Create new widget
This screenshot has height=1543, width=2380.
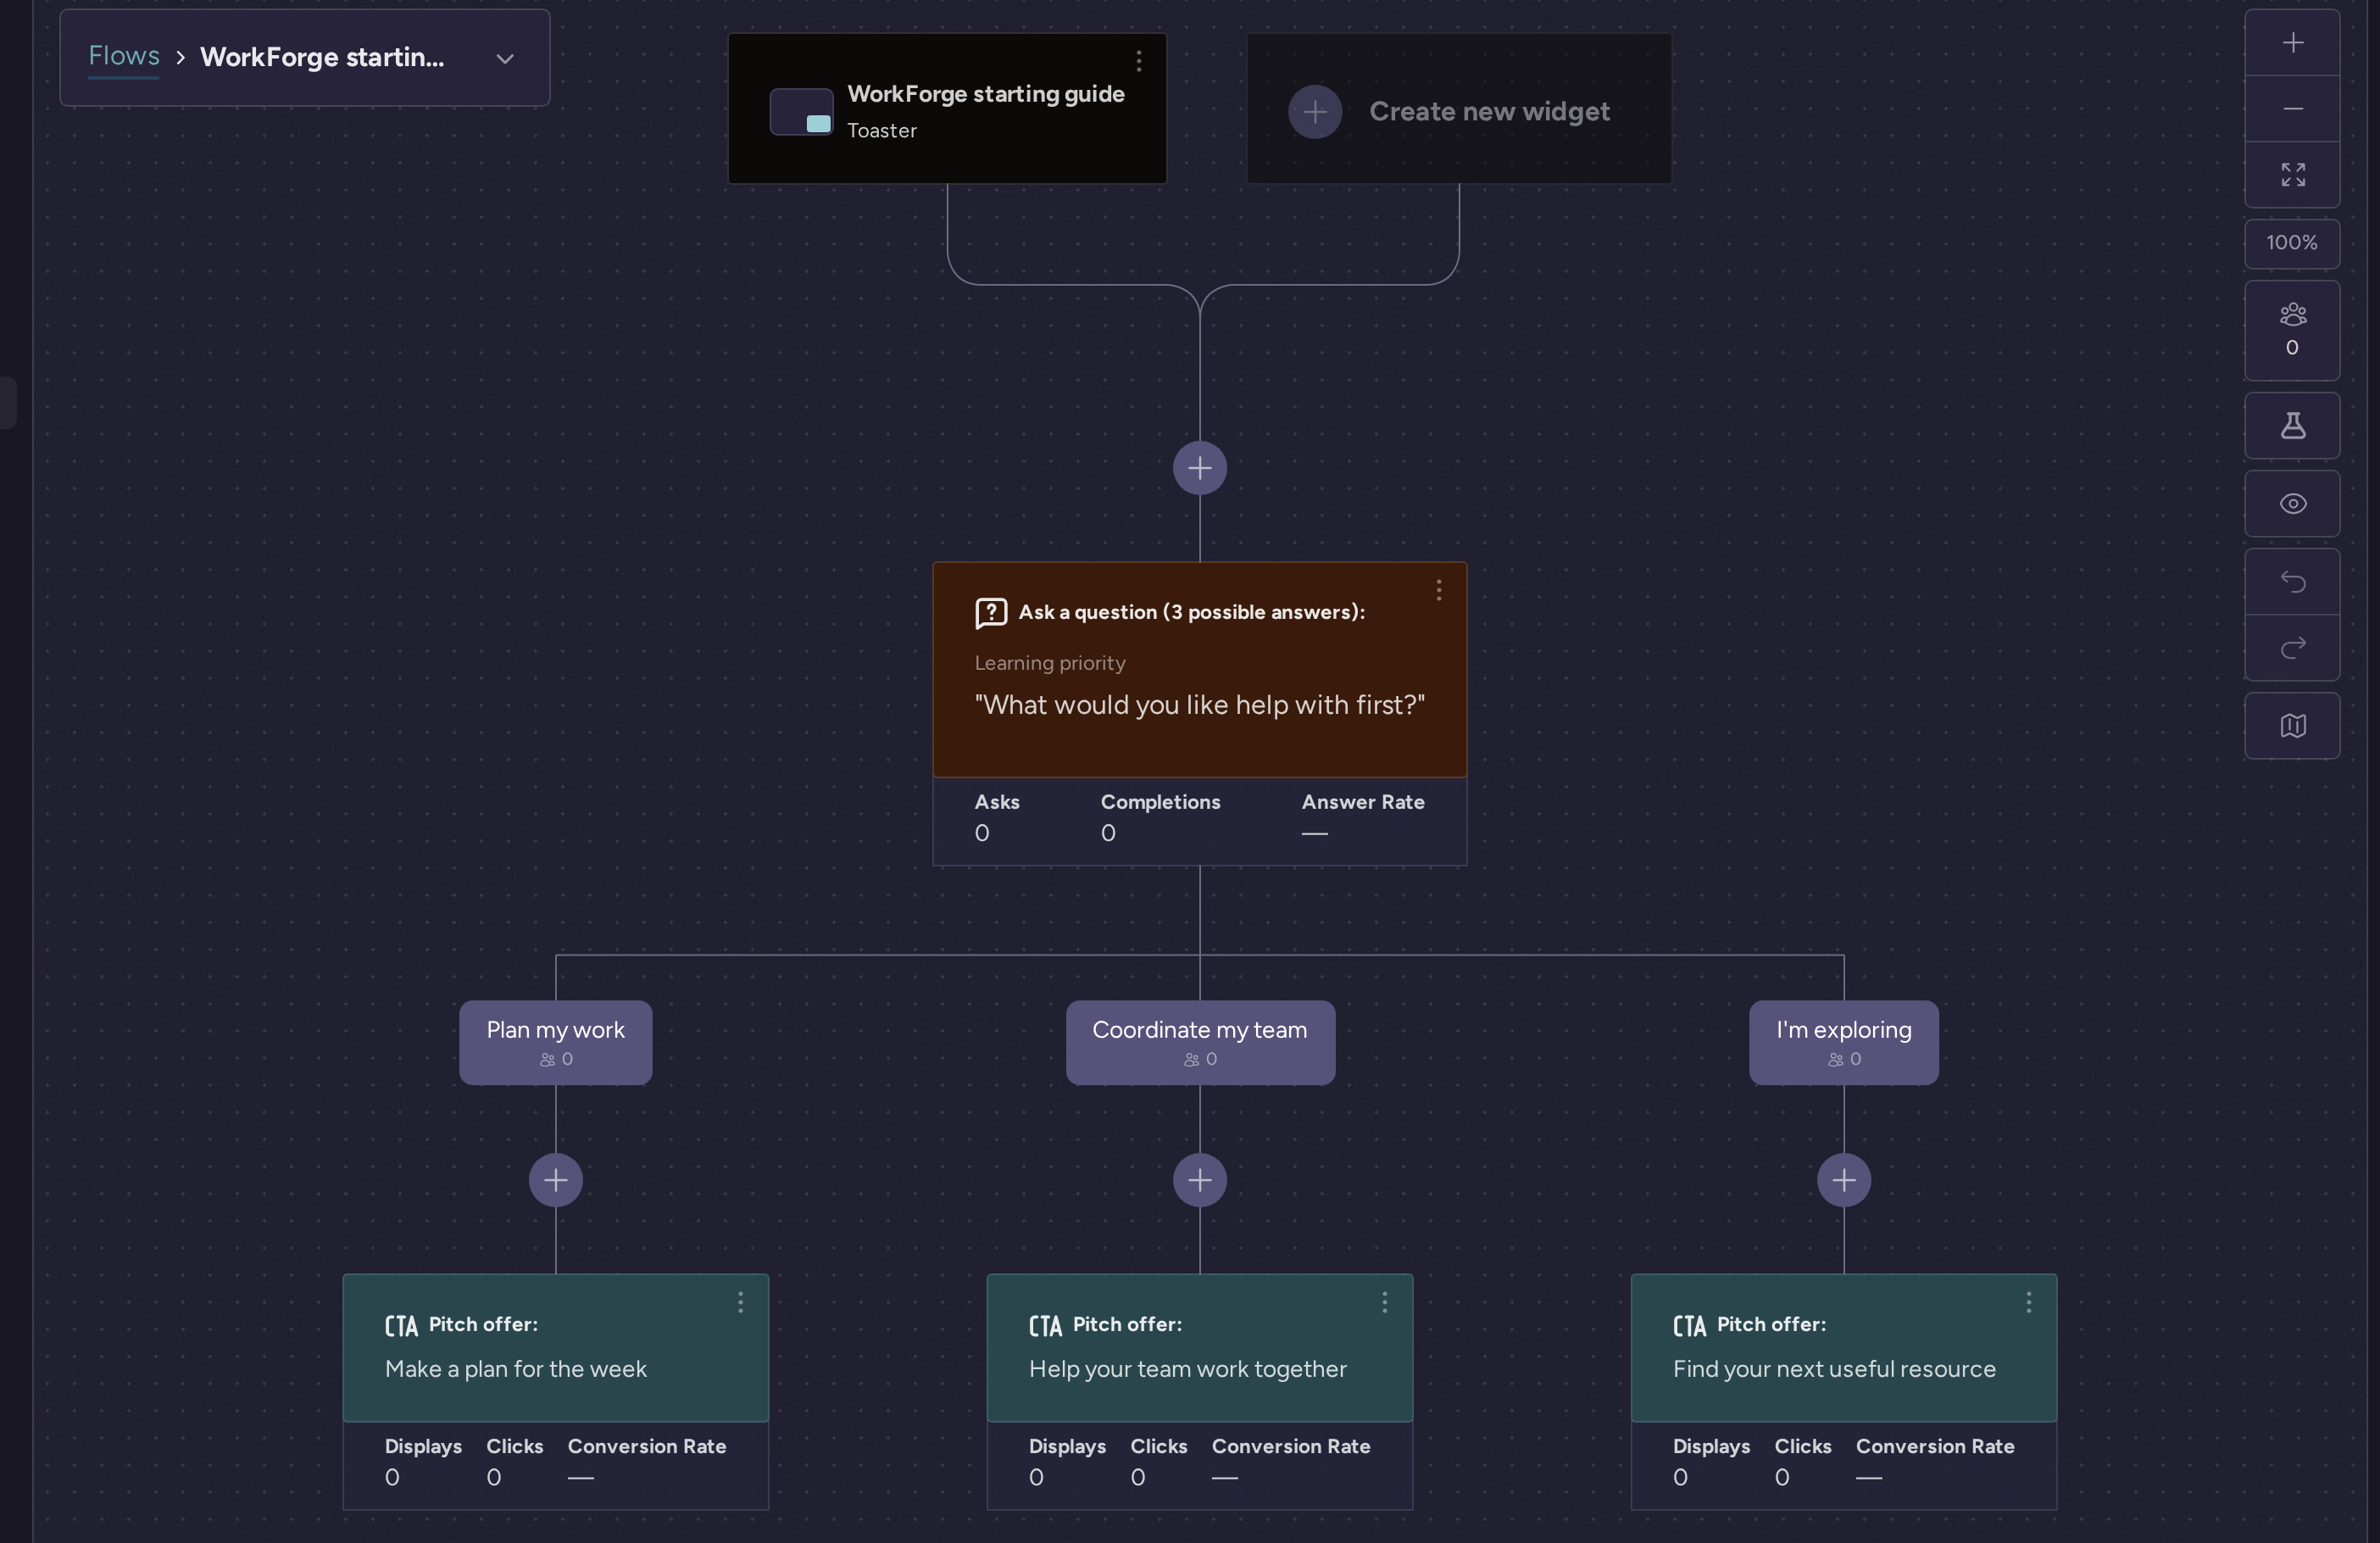click(1459, 108)
